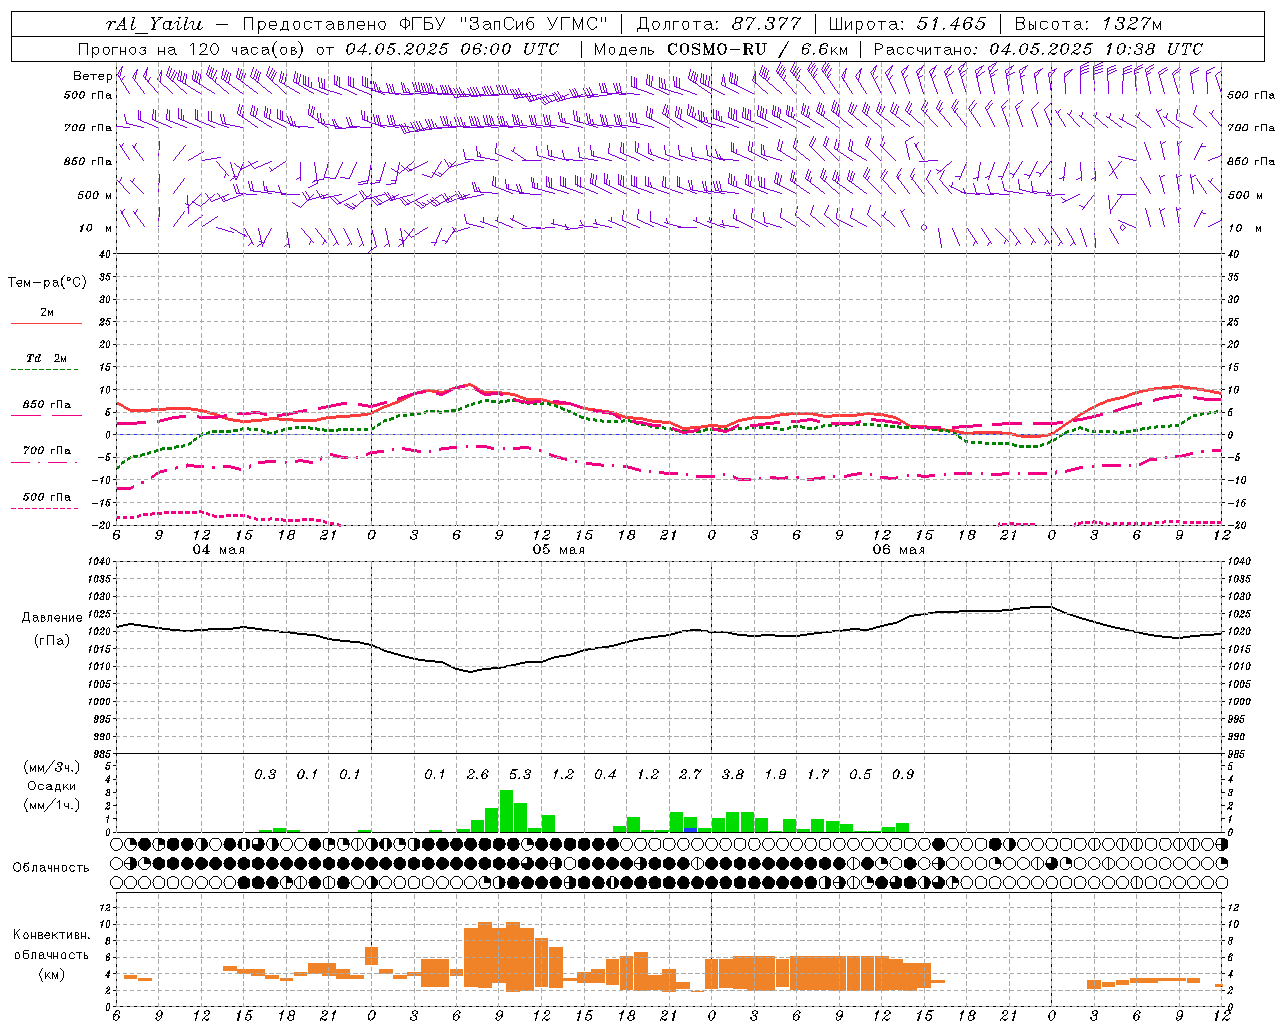Image resolution: width=1280 pixels, height=1024 pixels.
Task: Click the "Облачность" cloud cover label
Action: (51, 868)
